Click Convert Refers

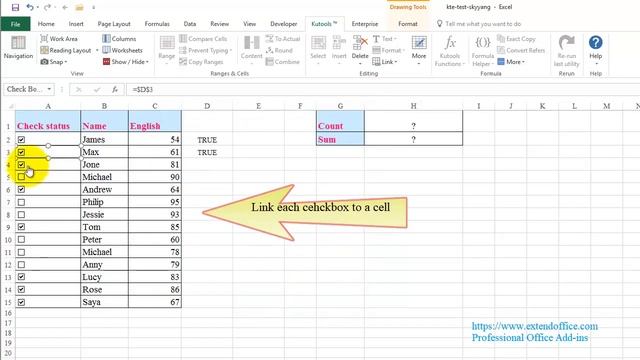(521, 50)
